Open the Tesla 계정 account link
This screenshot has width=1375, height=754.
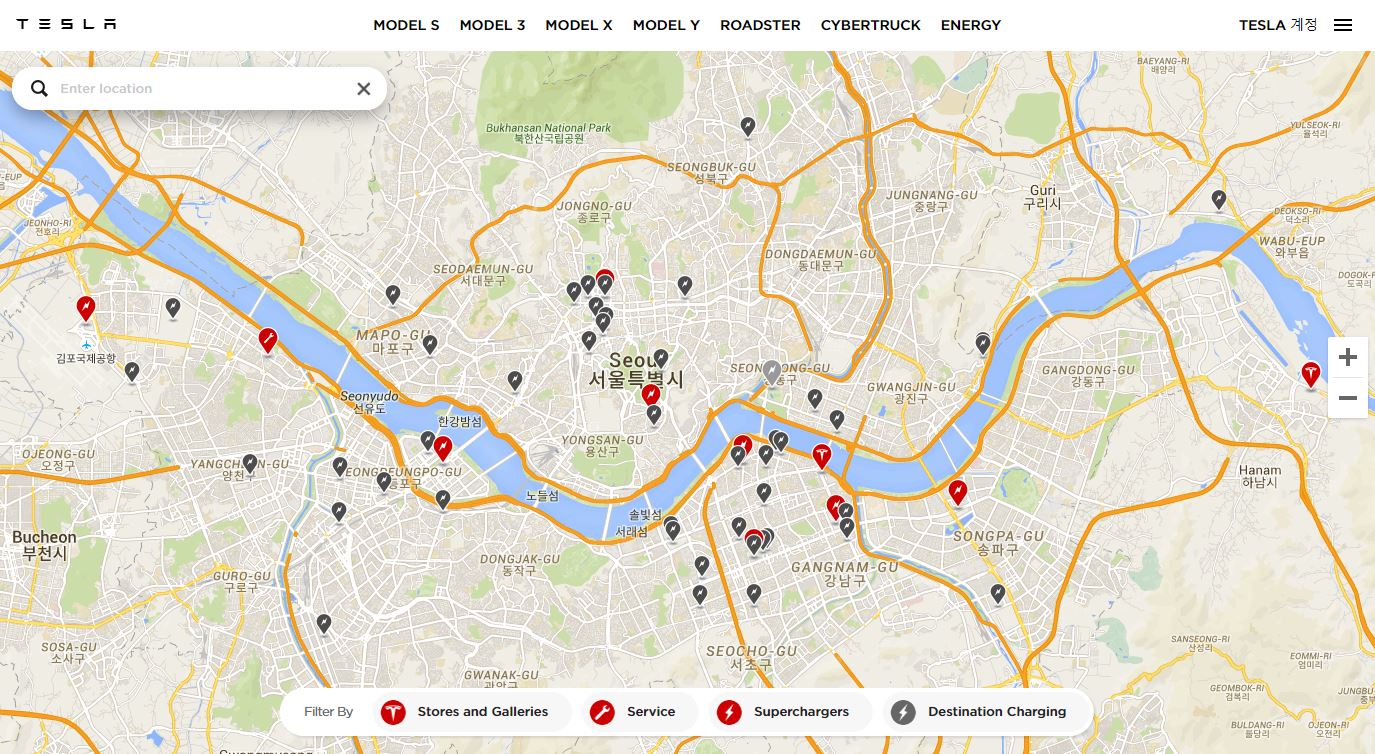coord(1278,25)
